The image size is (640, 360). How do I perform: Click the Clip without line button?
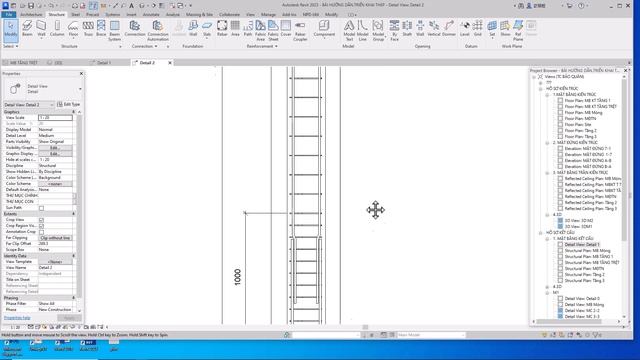(x=55, y=238)
